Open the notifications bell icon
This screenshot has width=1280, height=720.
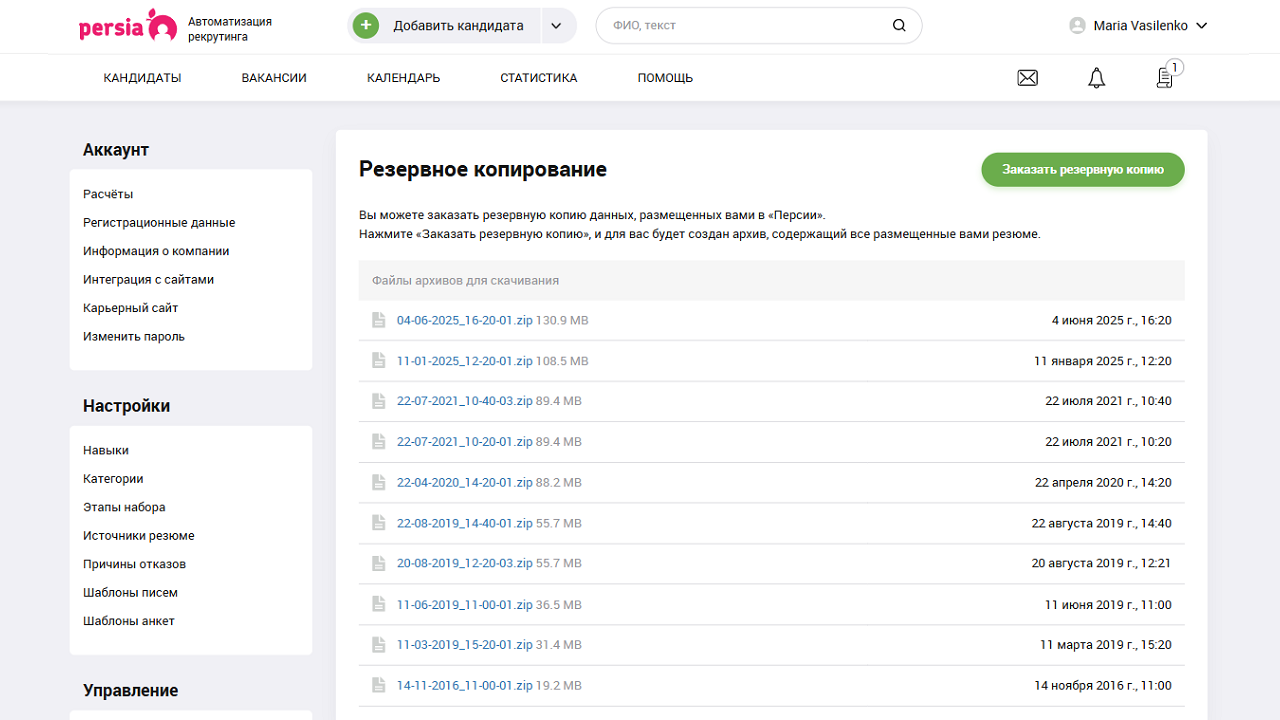[x=1096, y=77]
